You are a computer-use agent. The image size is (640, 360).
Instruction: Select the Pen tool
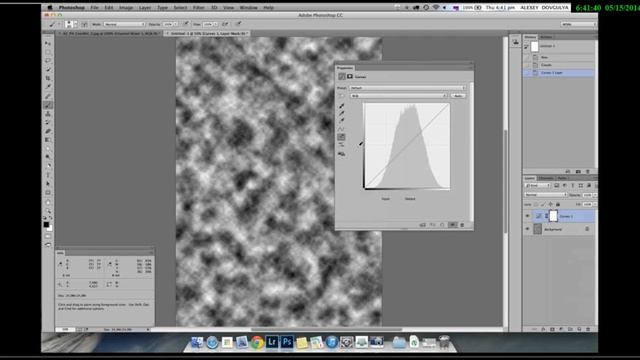pyautogui.click(x=48, y=166)
